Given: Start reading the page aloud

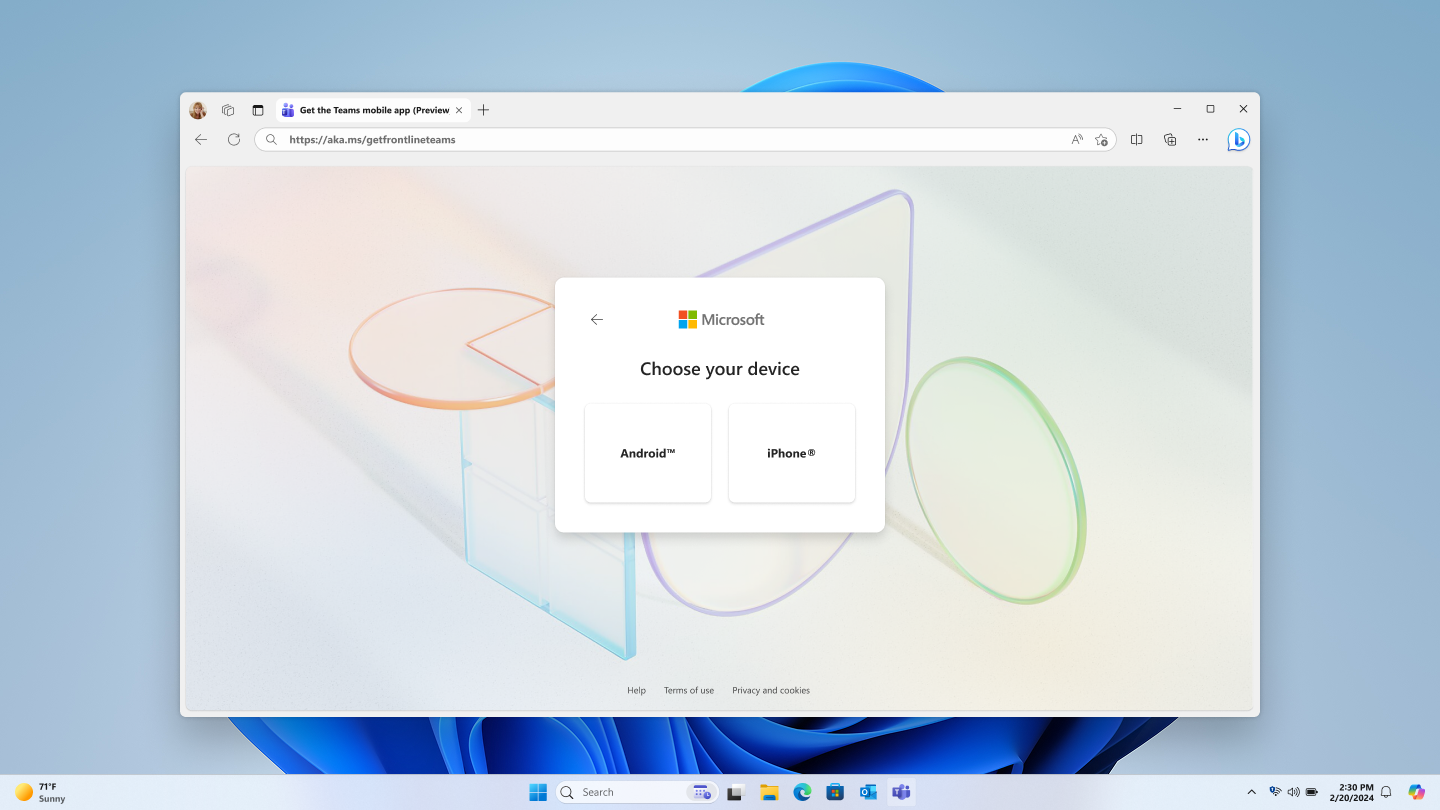Looking at the screenshot, I should tap(1075, 139).
